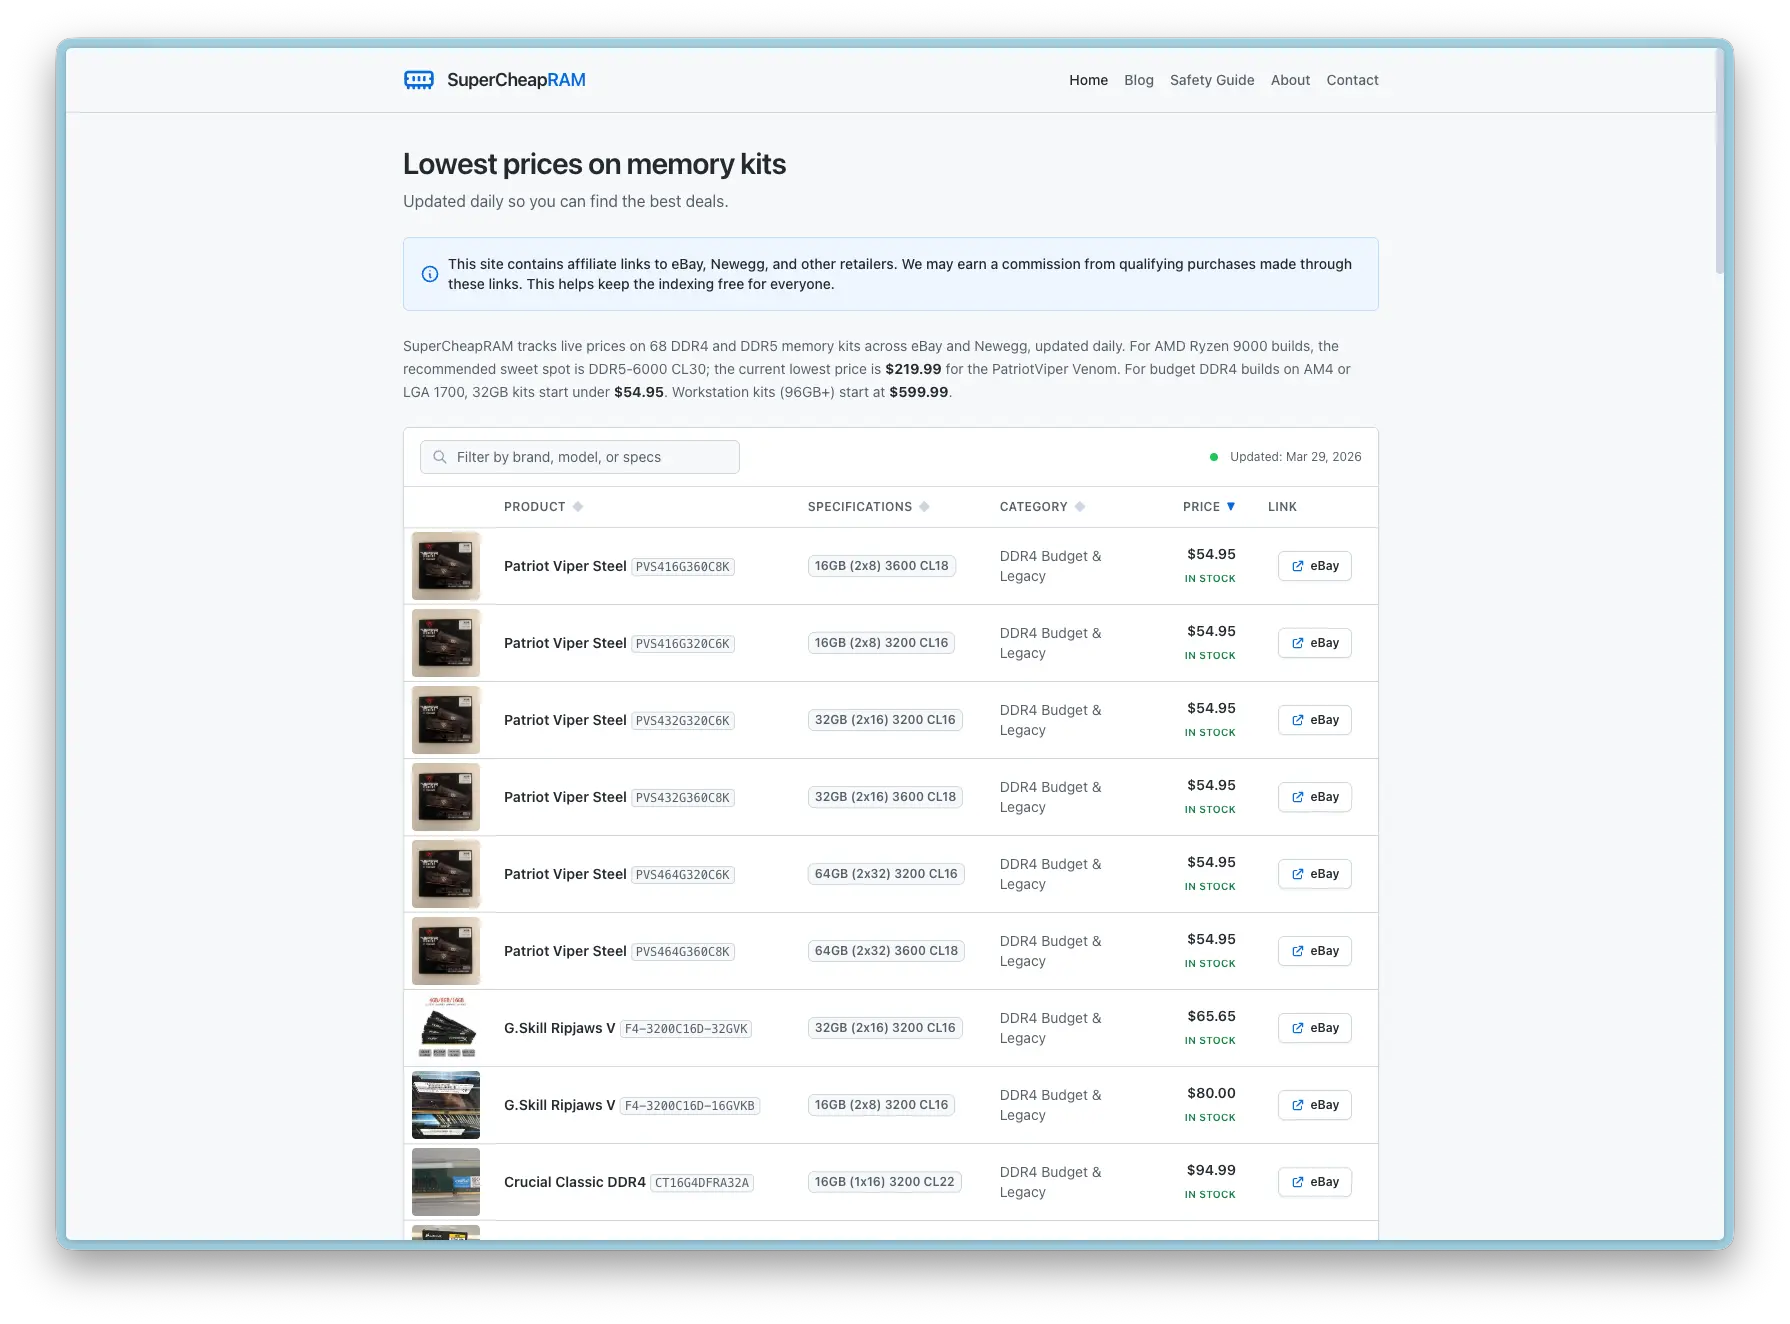This screenshot has width=1790, height=1324.
Task: Open eBay link for PVS432G360C8K
Action: pos(1315,797)
